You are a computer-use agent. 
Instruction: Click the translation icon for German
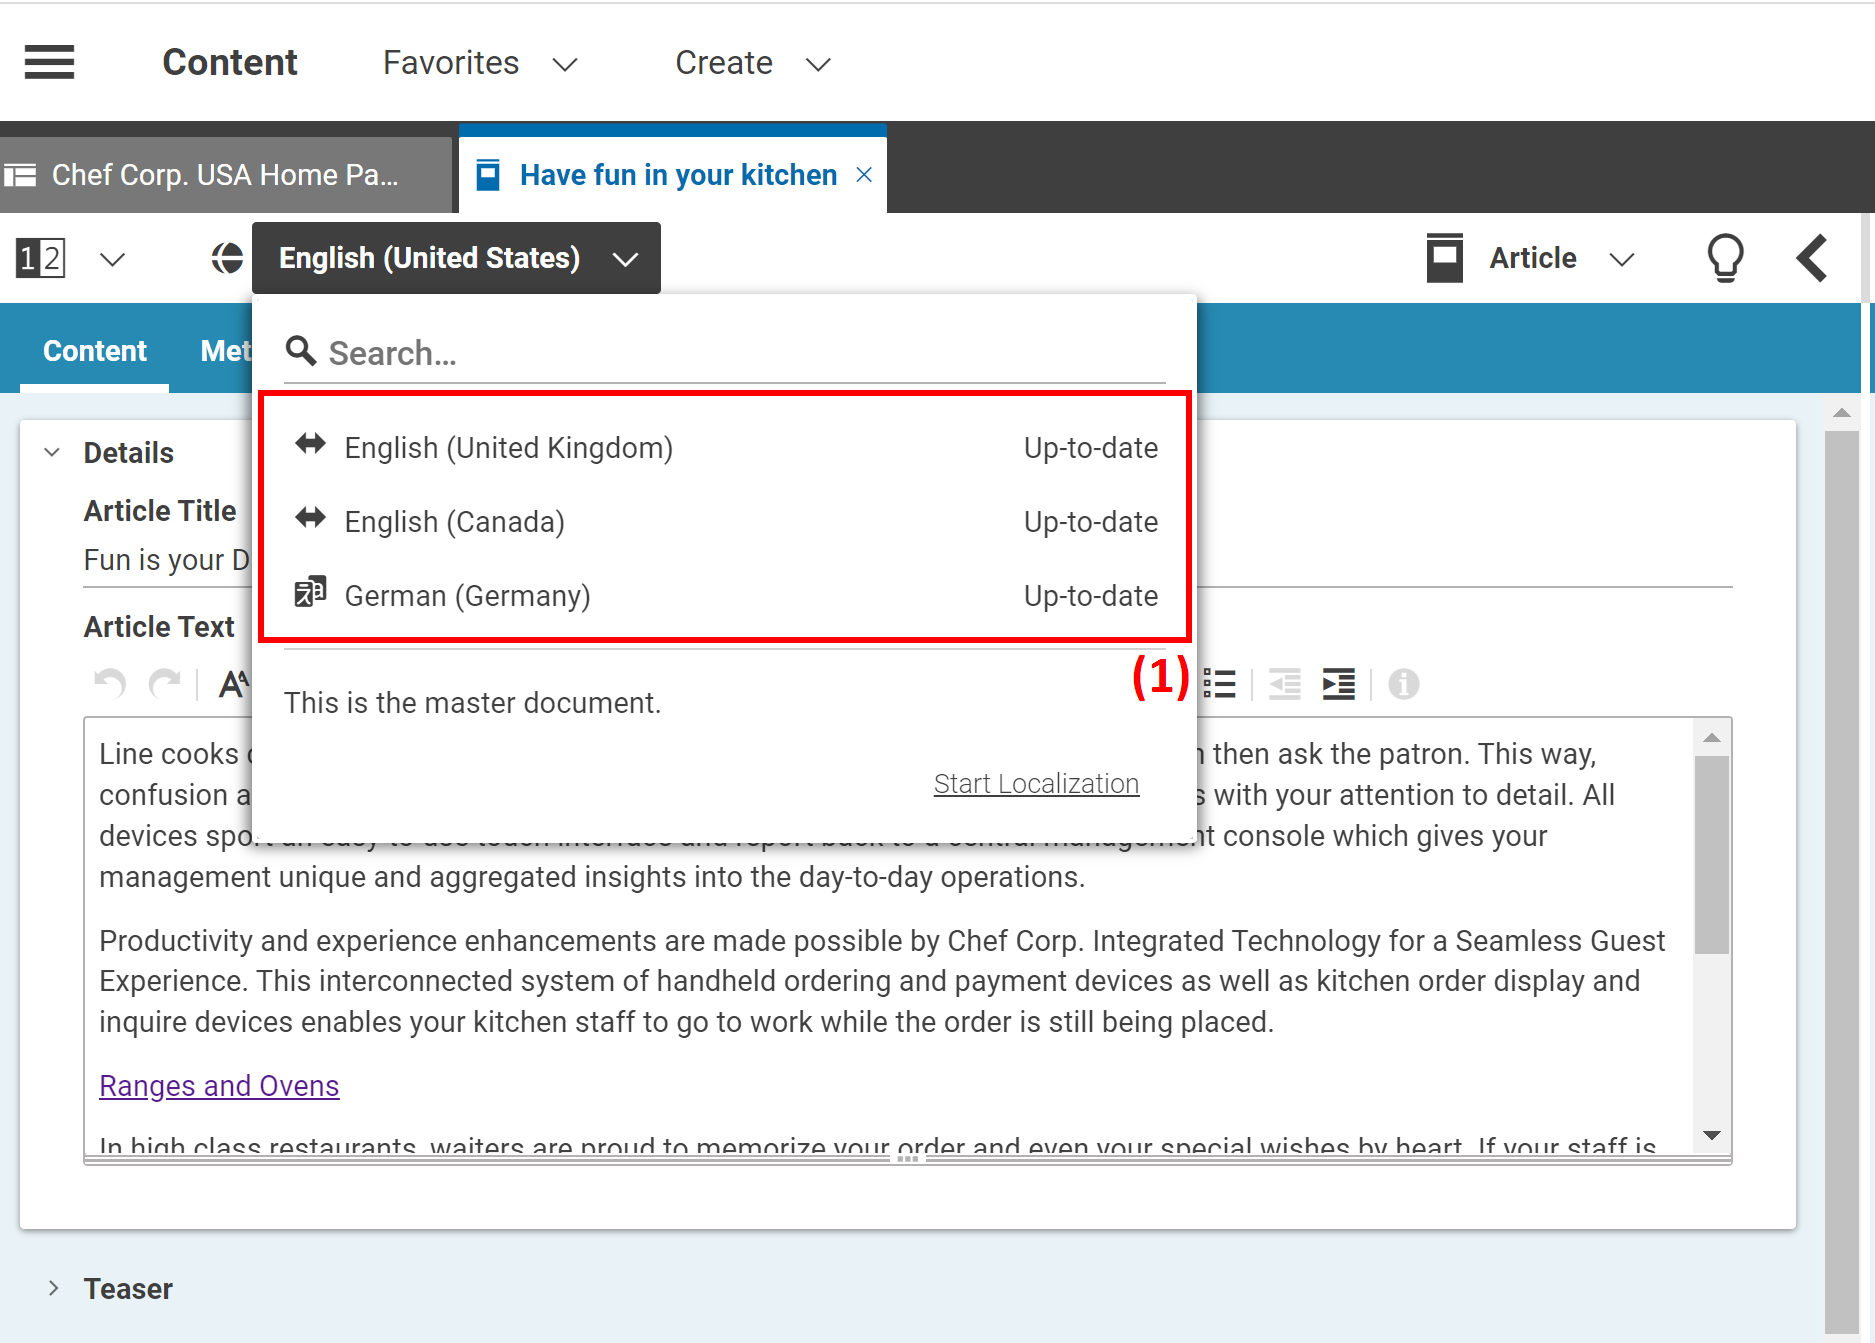pyautogui.click(x=310, y=592)
